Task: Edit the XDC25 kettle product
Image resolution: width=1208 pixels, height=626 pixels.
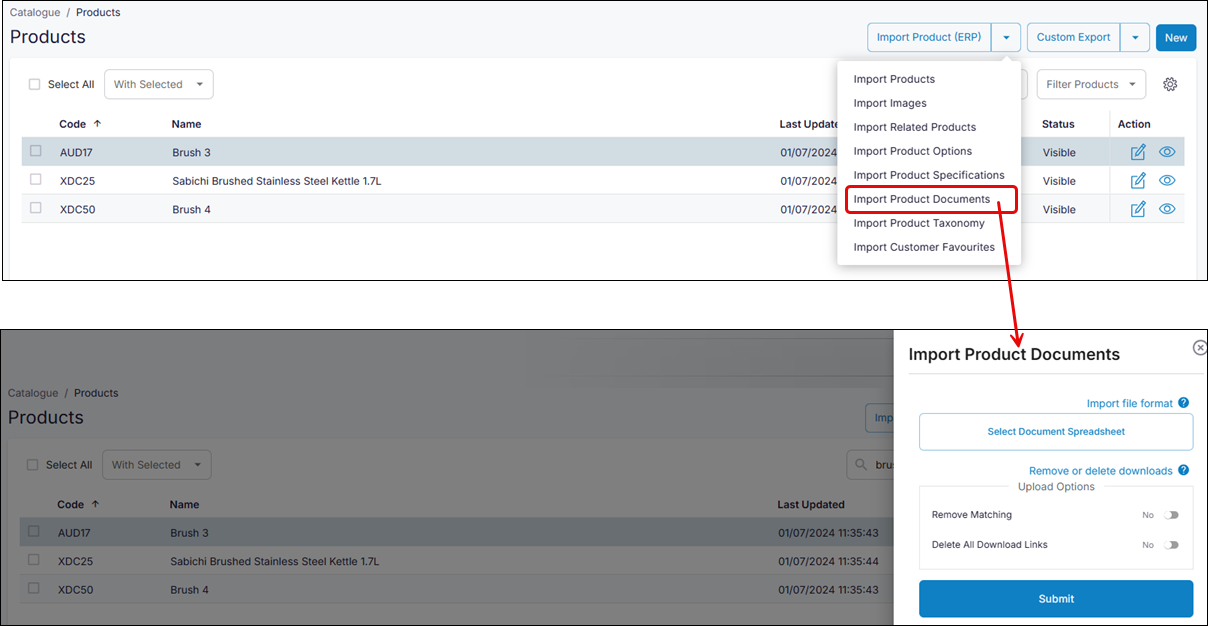Action: click(1137, 181)
